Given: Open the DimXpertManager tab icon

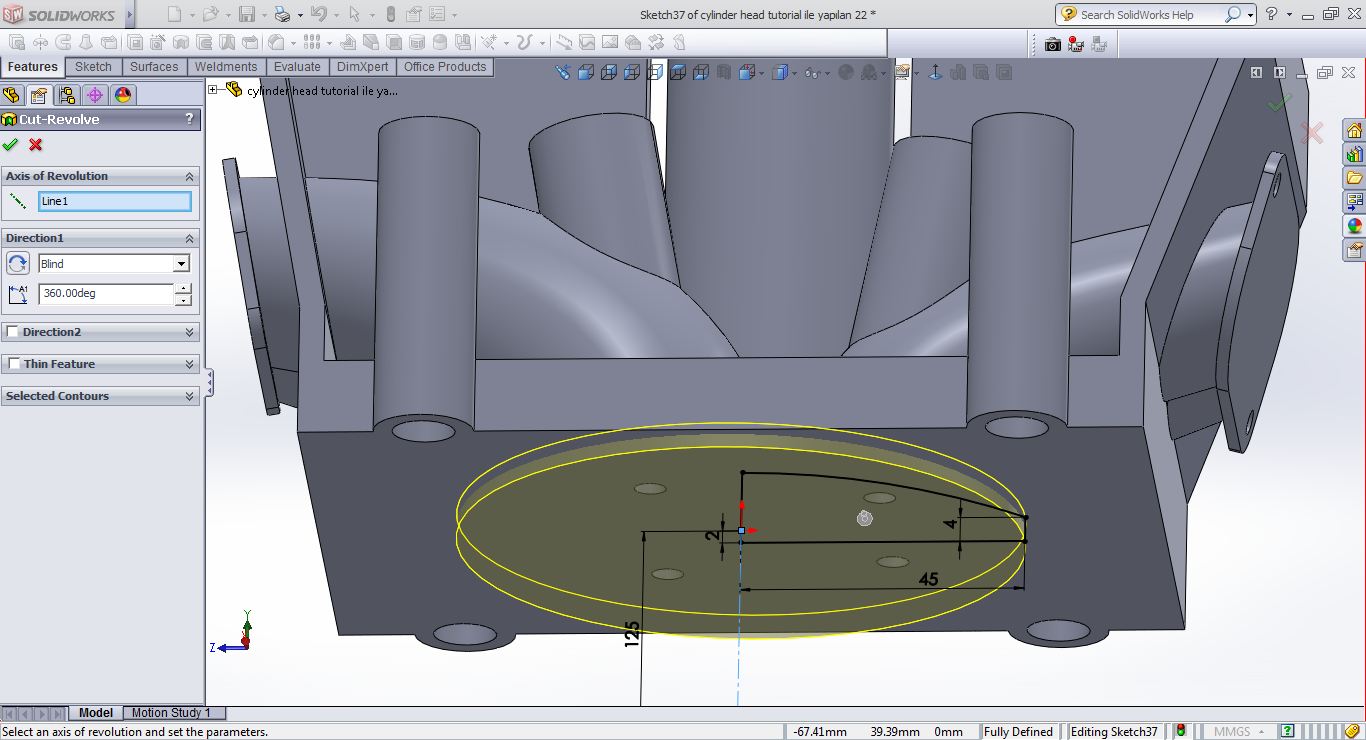Looking at the screenshot, I should click(95, 95).
